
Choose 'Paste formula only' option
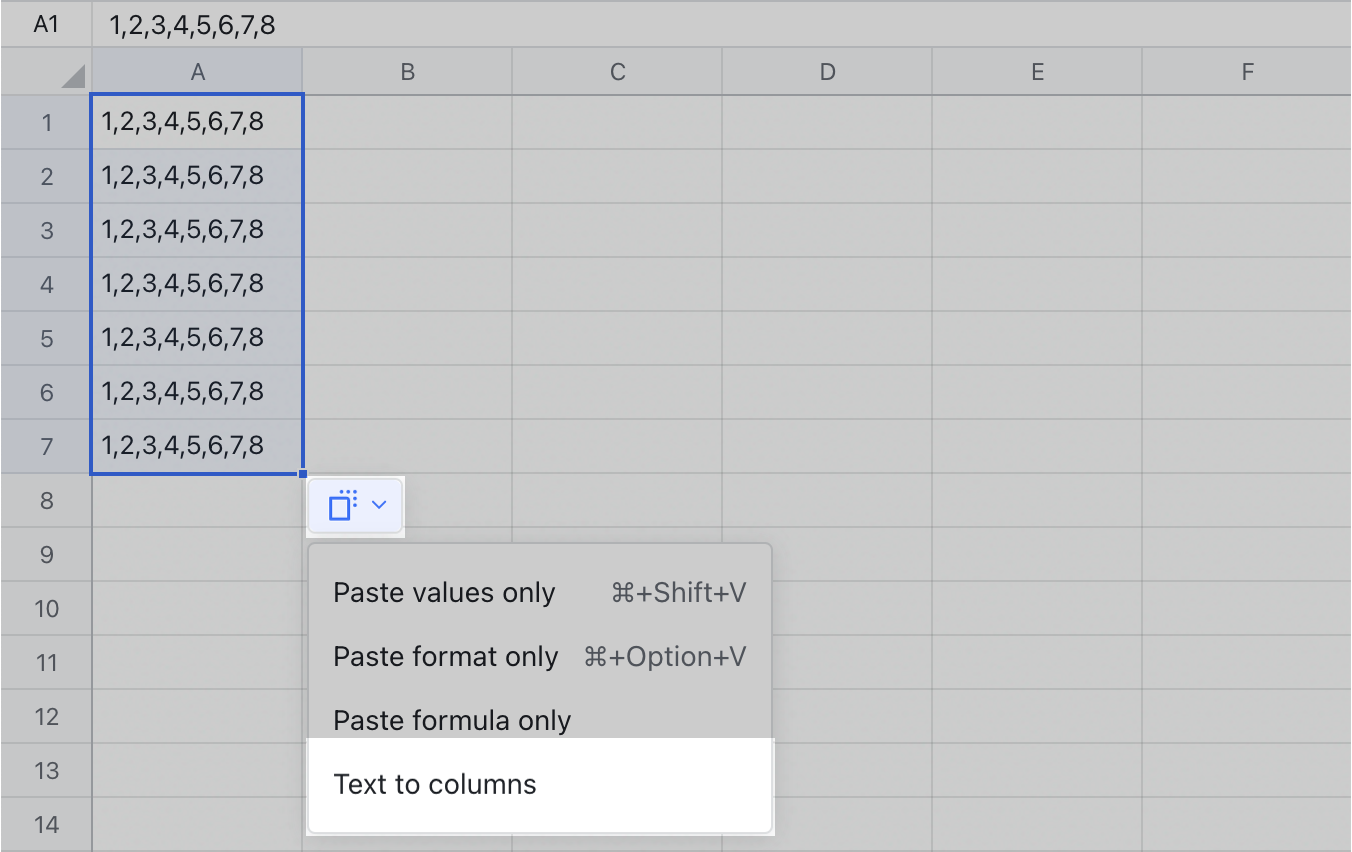451,718
